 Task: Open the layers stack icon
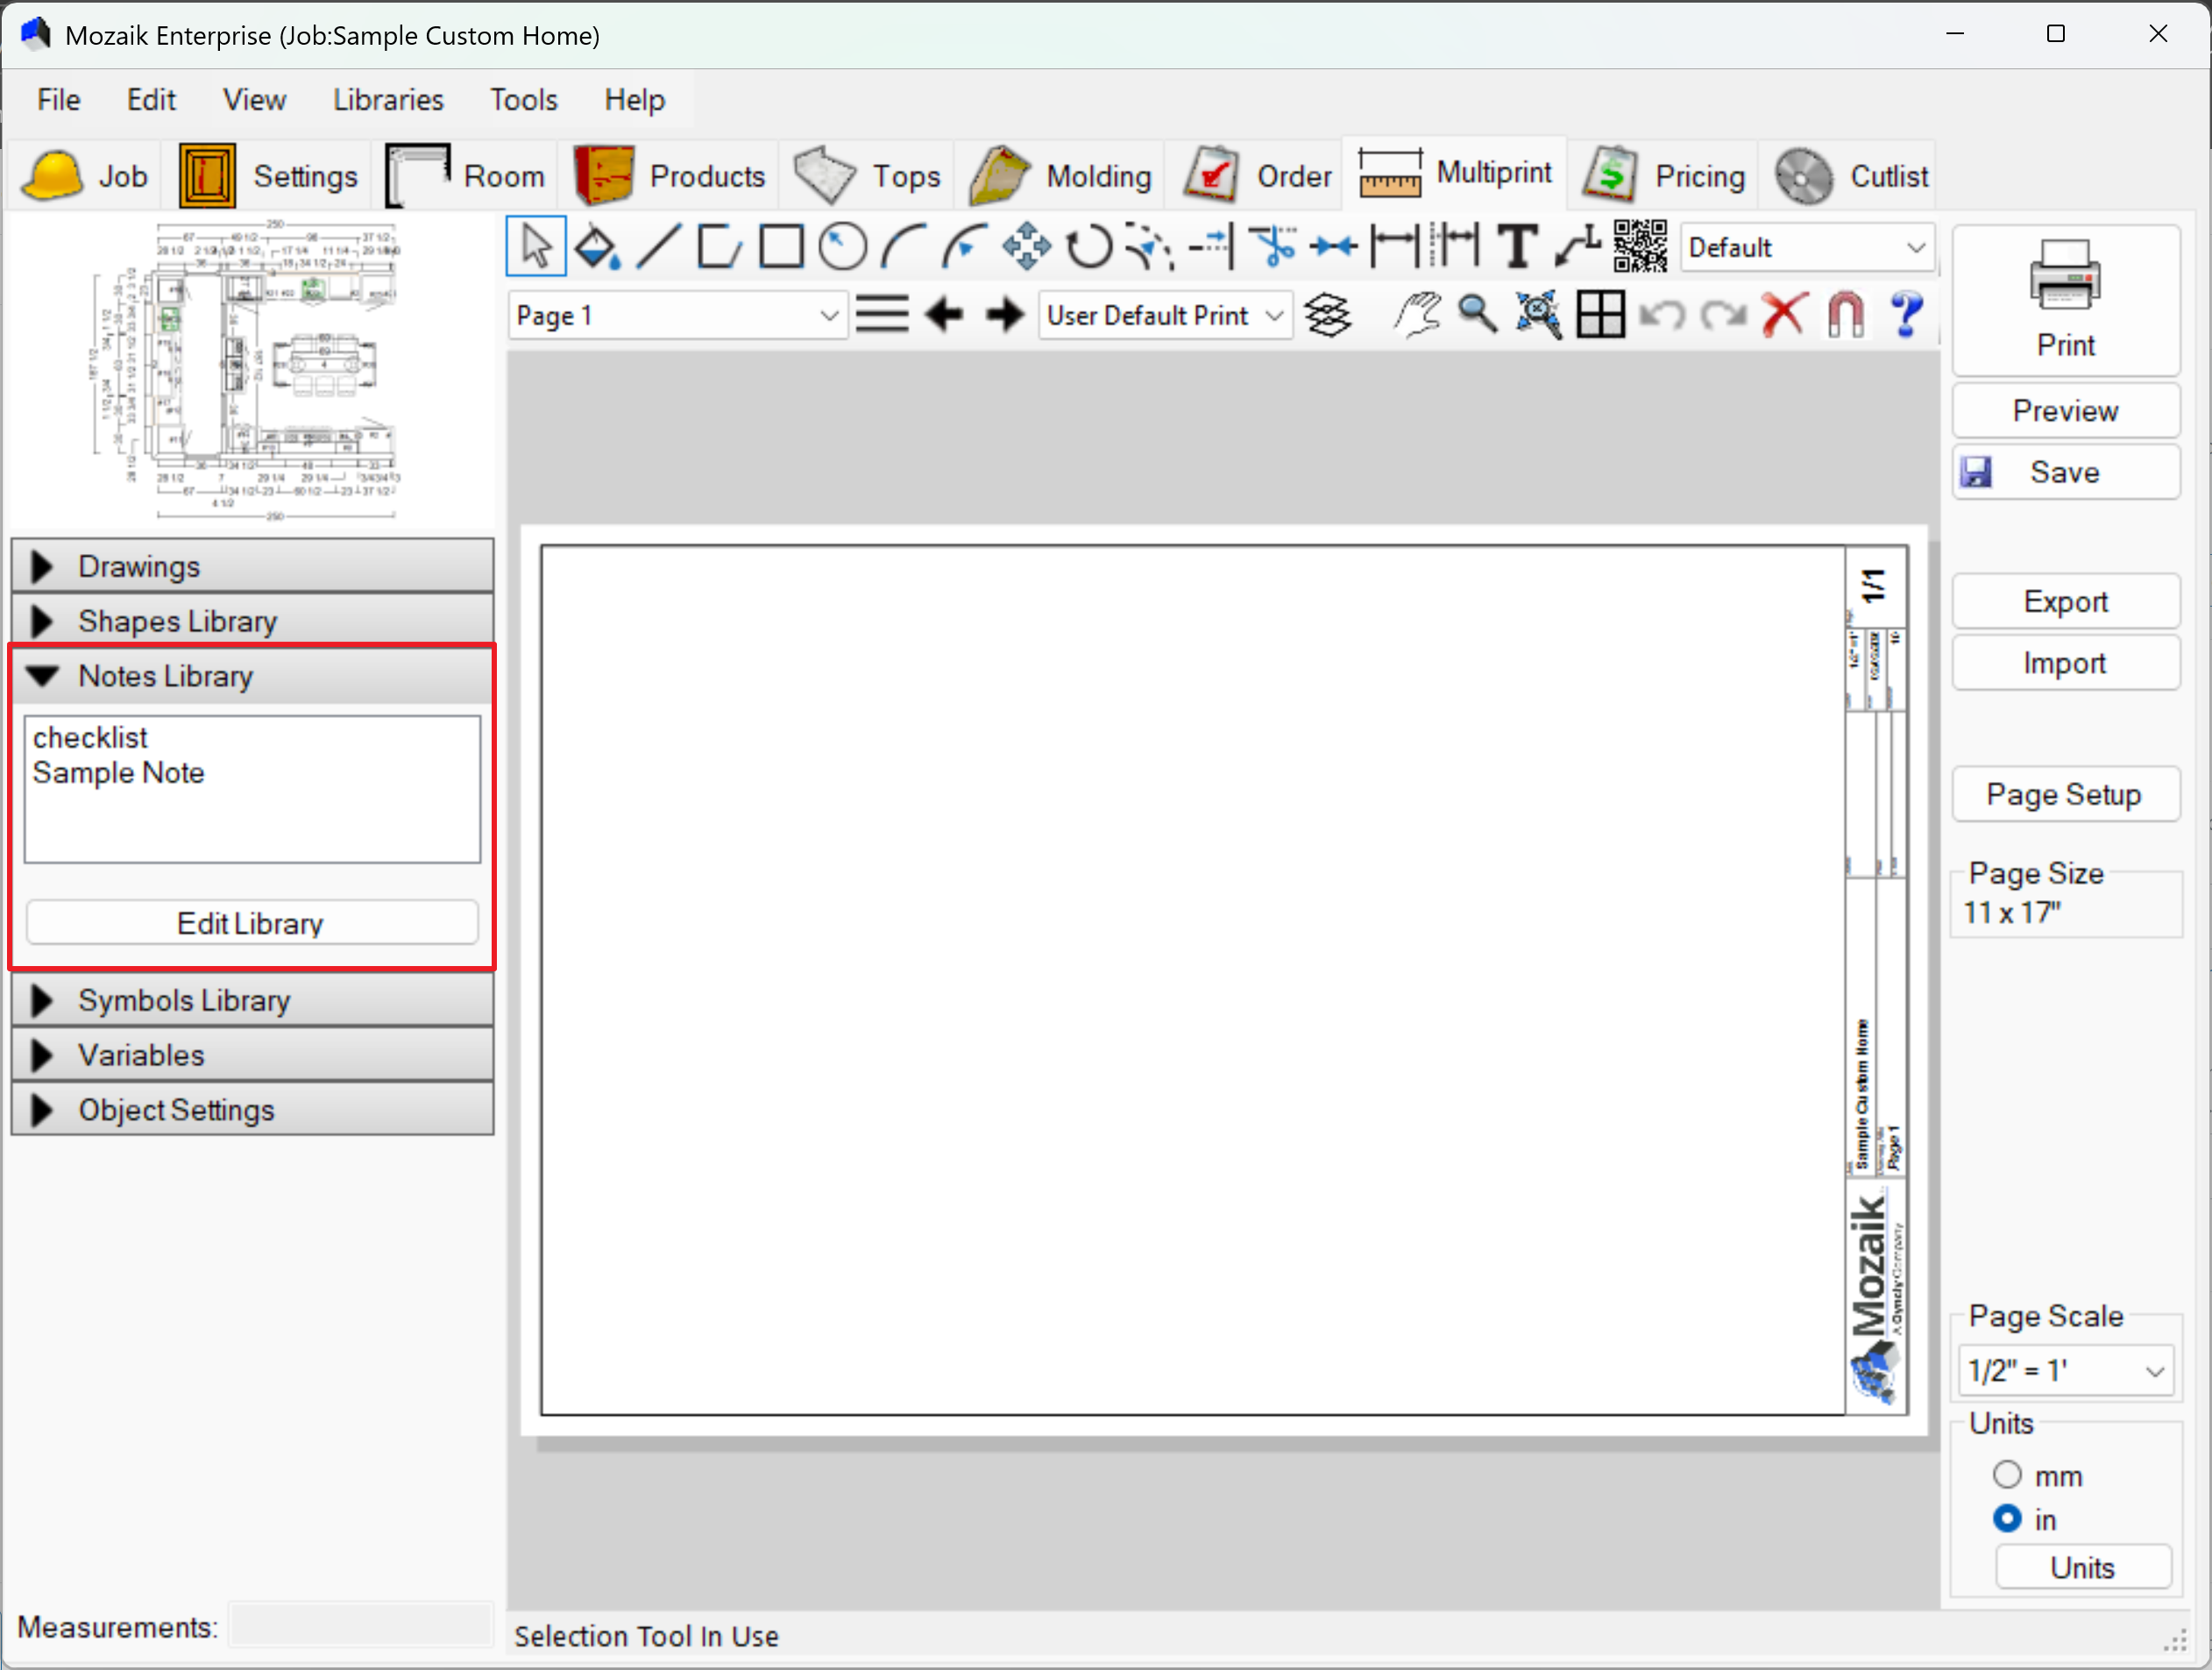pos(1328,316)
